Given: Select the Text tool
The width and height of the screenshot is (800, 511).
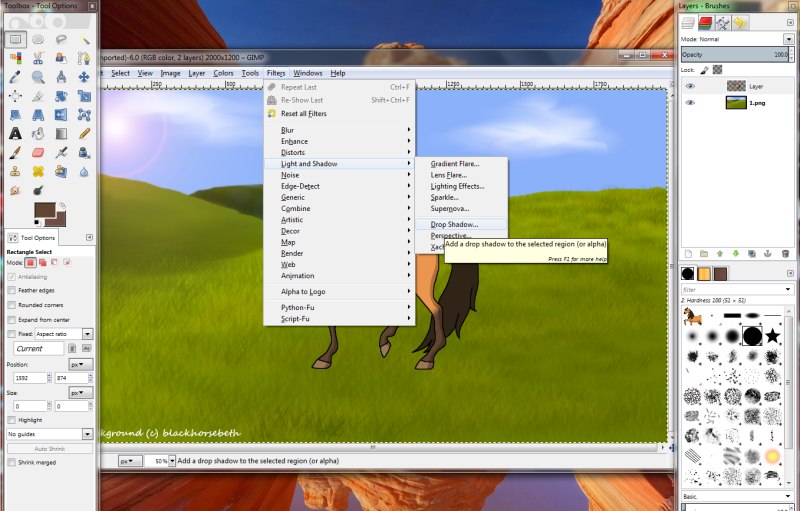Looking at the screenshot, I should pos(15,134).
